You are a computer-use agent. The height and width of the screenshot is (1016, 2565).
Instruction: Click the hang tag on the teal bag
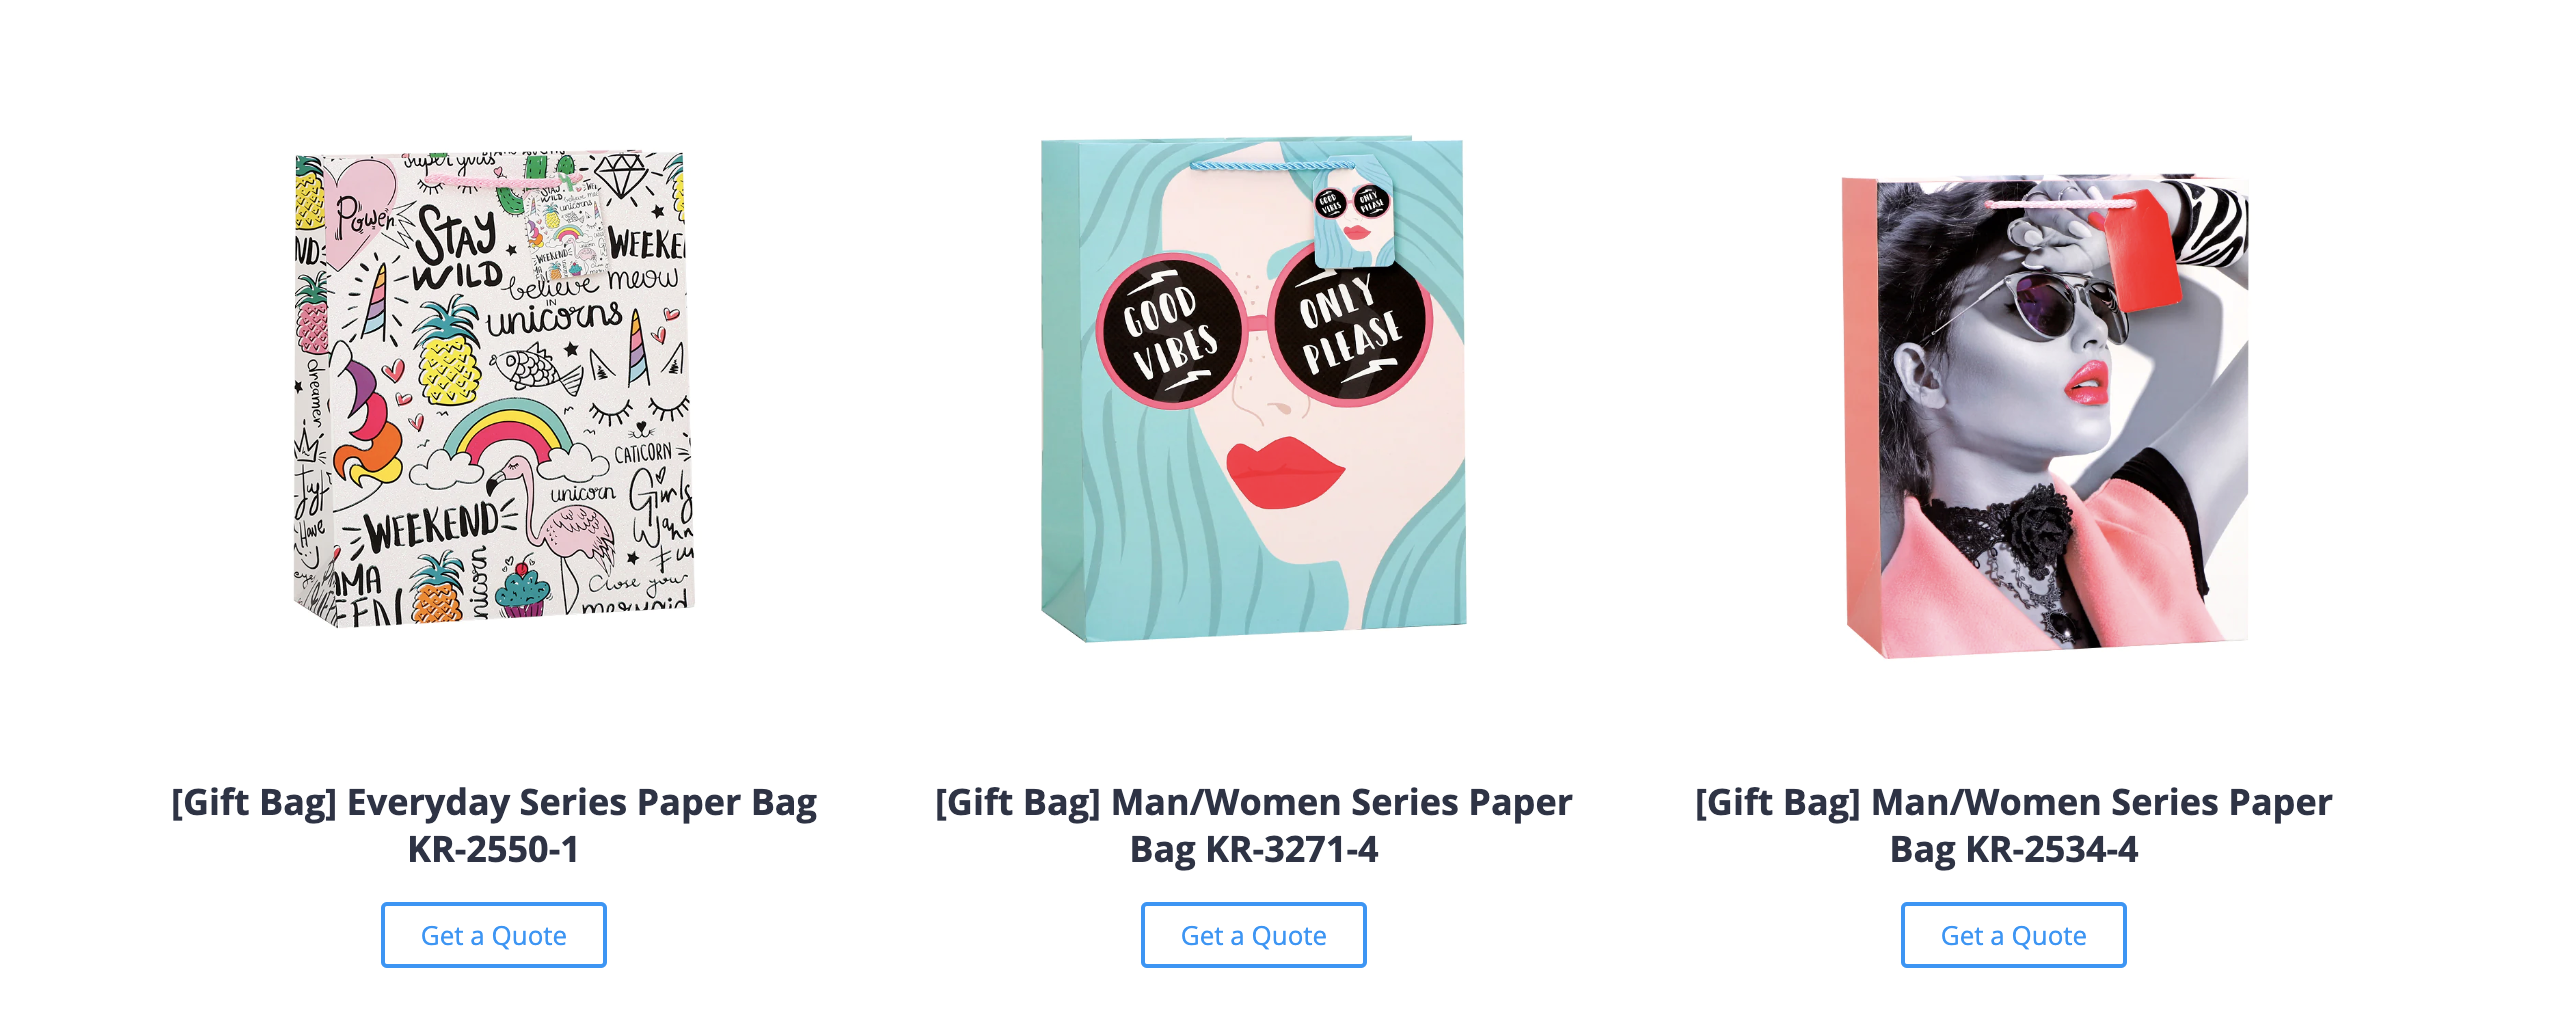1353,214
